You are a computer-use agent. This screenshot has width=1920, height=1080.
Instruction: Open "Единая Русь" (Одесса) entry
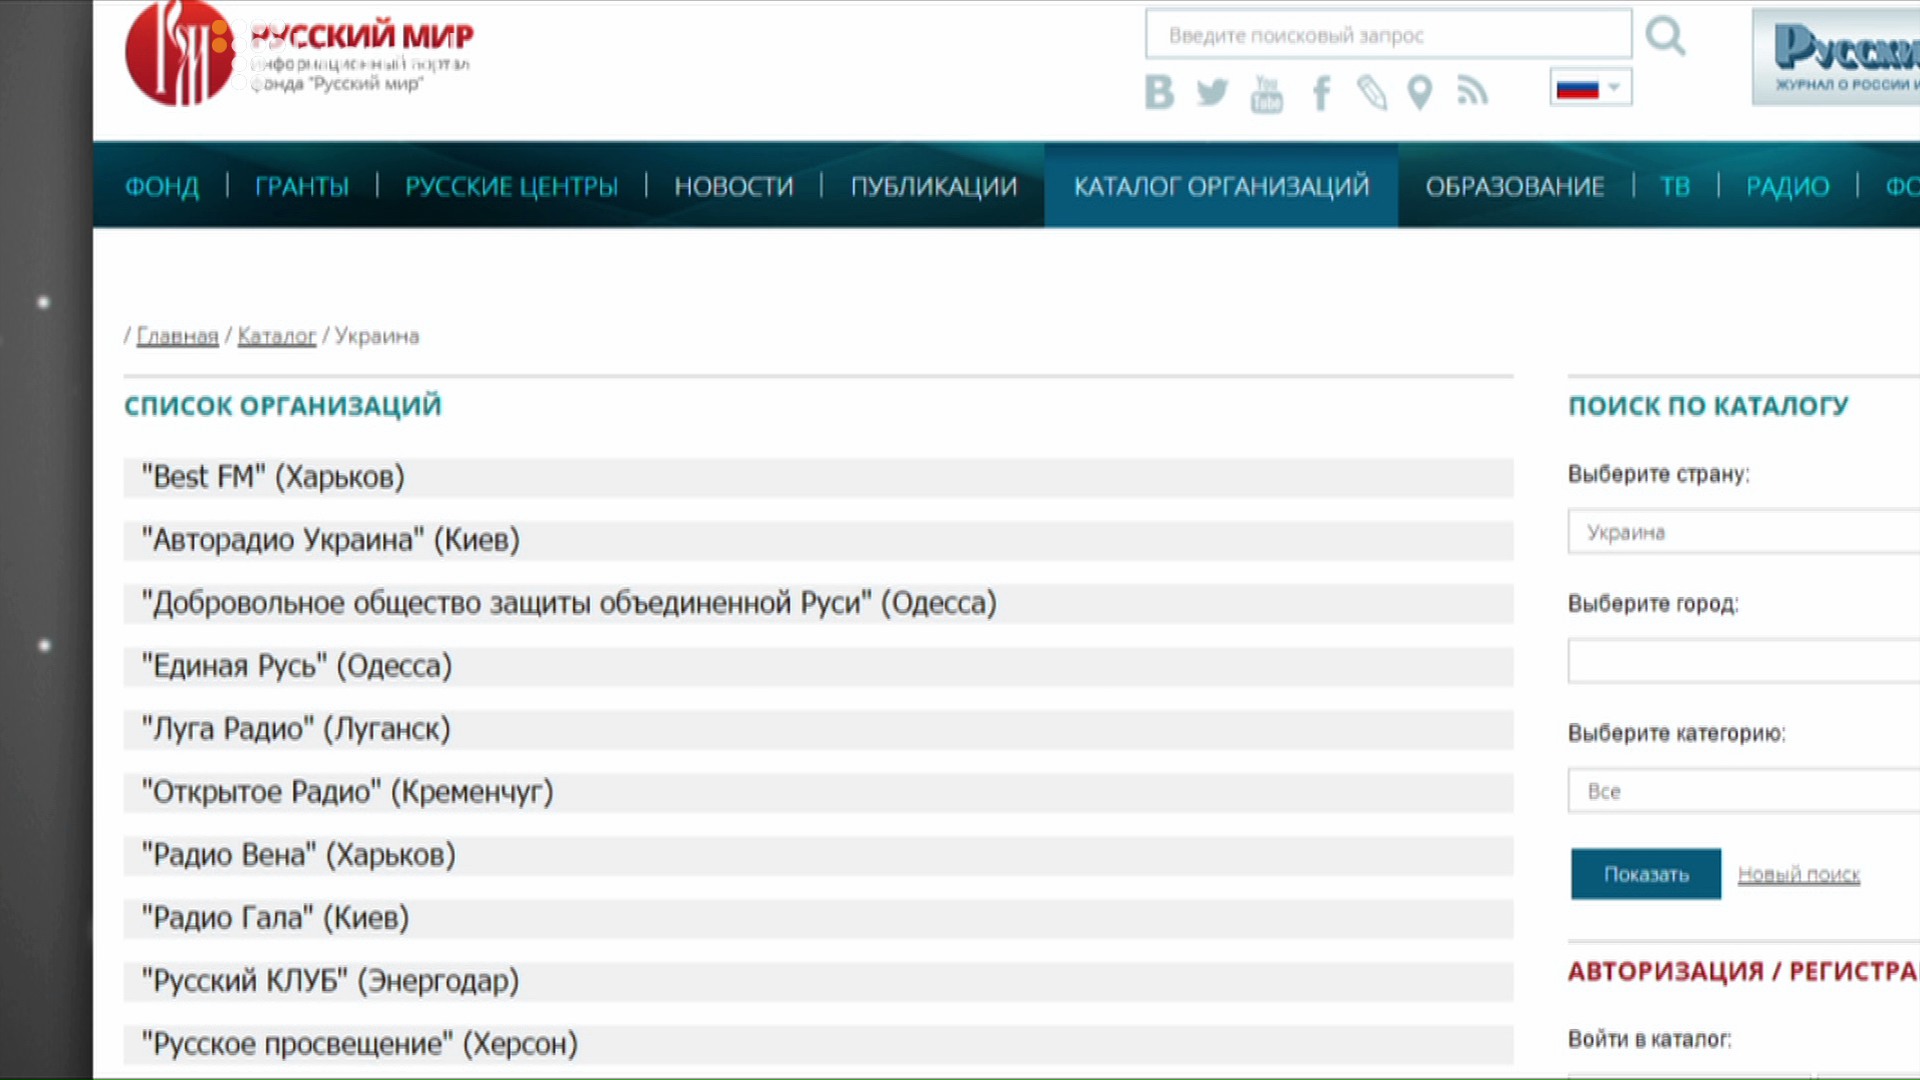tap(818, 666)
